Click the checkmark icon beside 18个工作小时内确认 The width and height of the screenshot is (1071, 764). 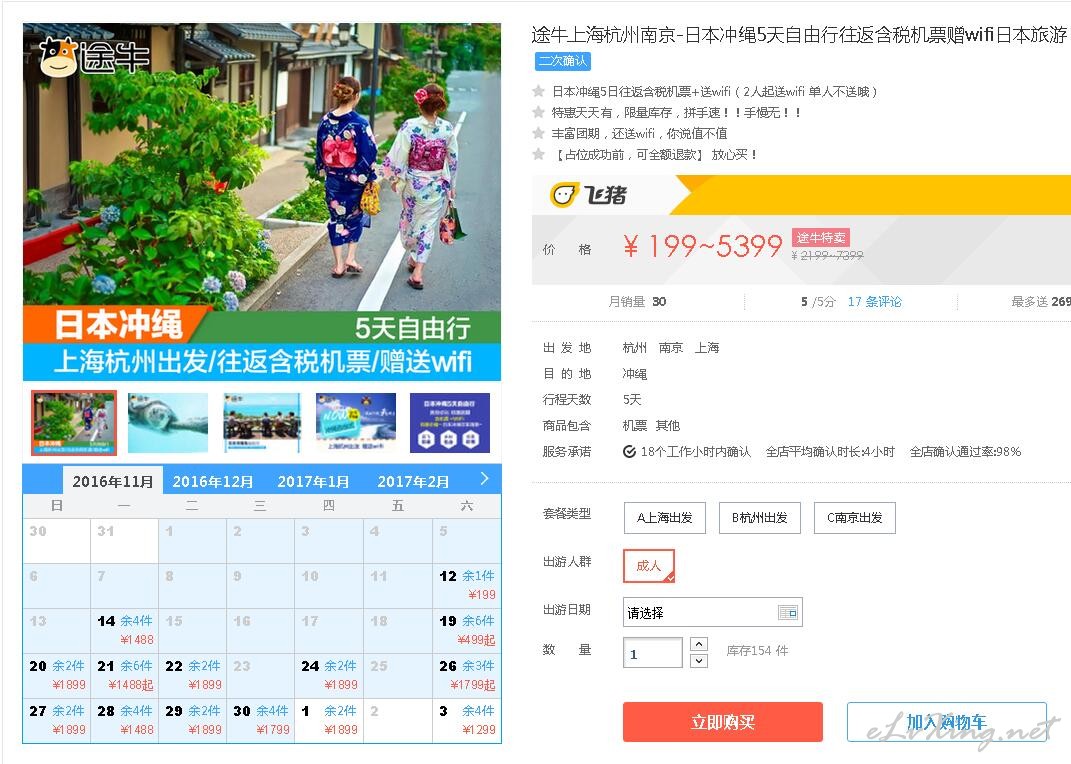(629, 451)
